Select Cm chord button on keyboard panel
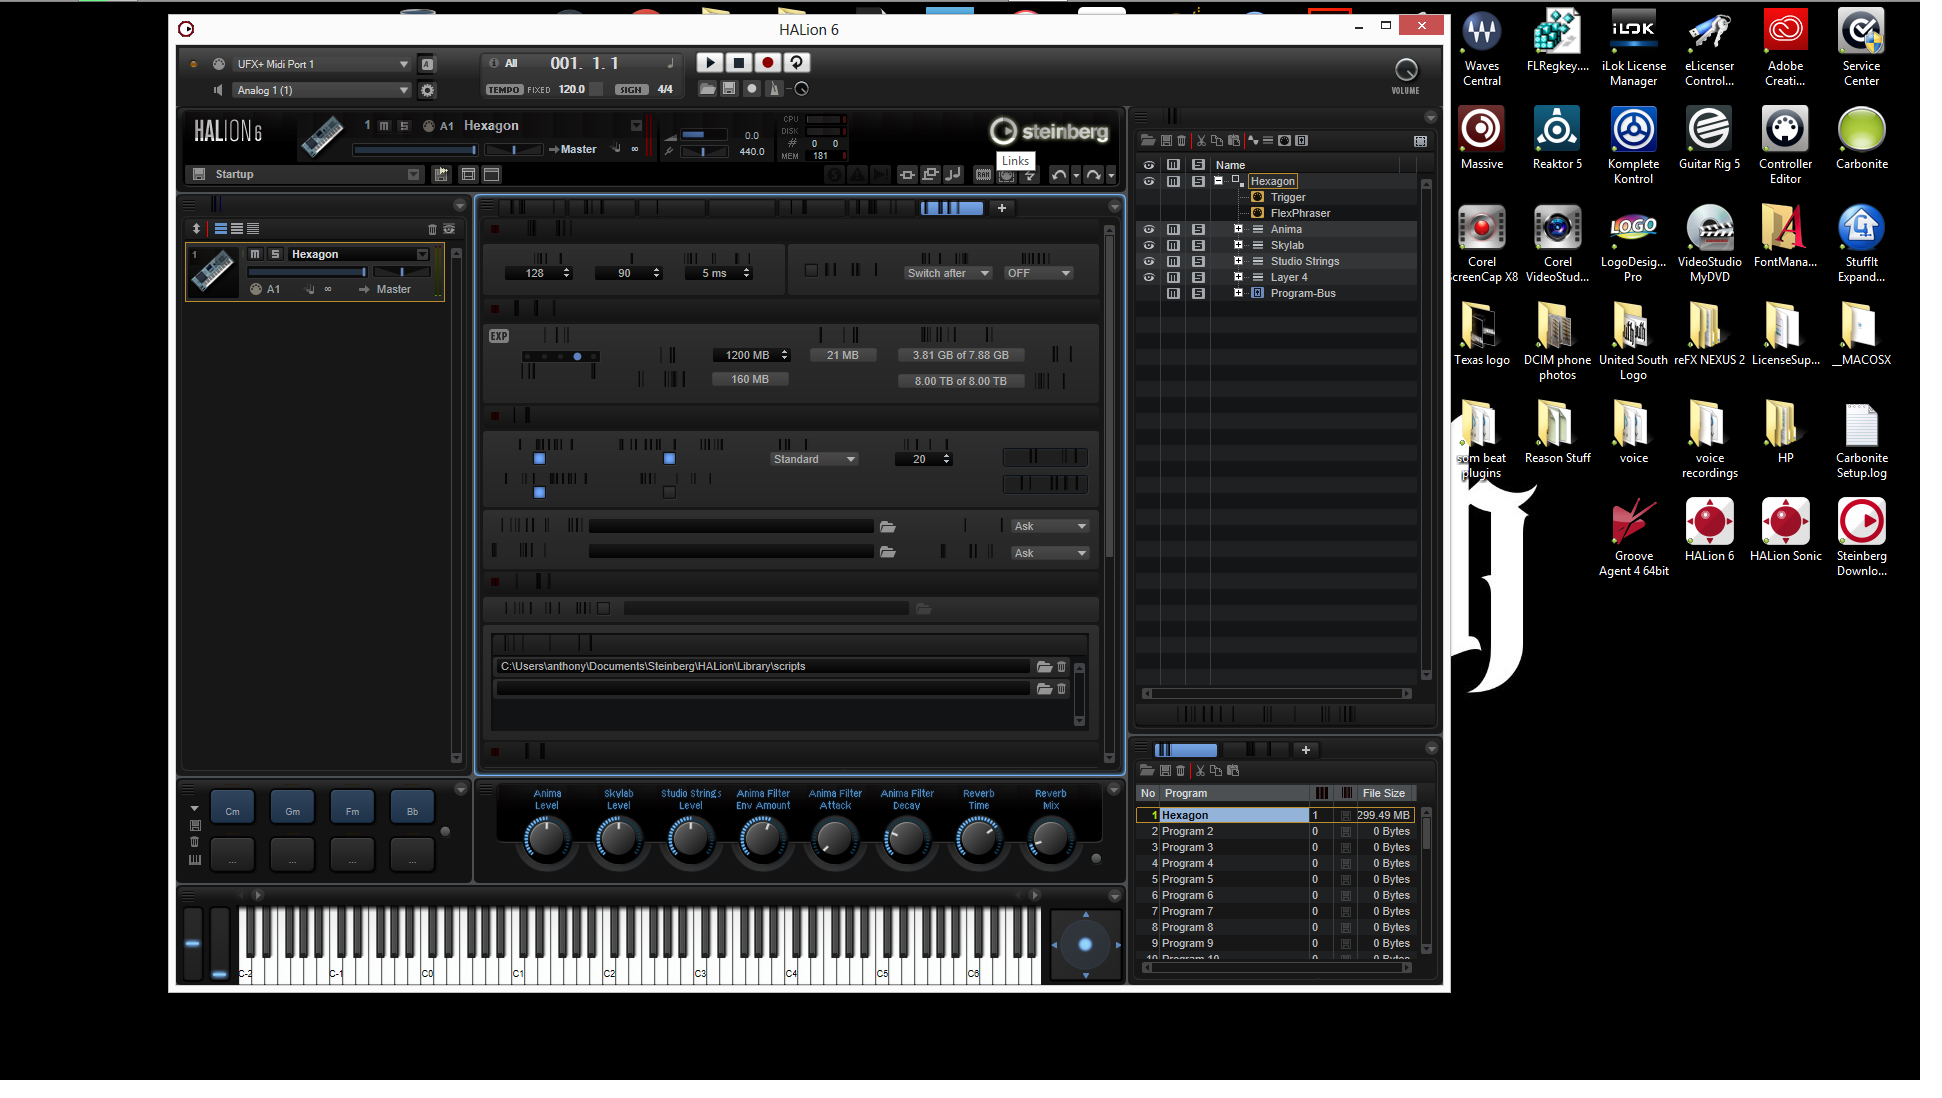Image resolution: width=1942 pixels, height=1098 pixels. 233,811
